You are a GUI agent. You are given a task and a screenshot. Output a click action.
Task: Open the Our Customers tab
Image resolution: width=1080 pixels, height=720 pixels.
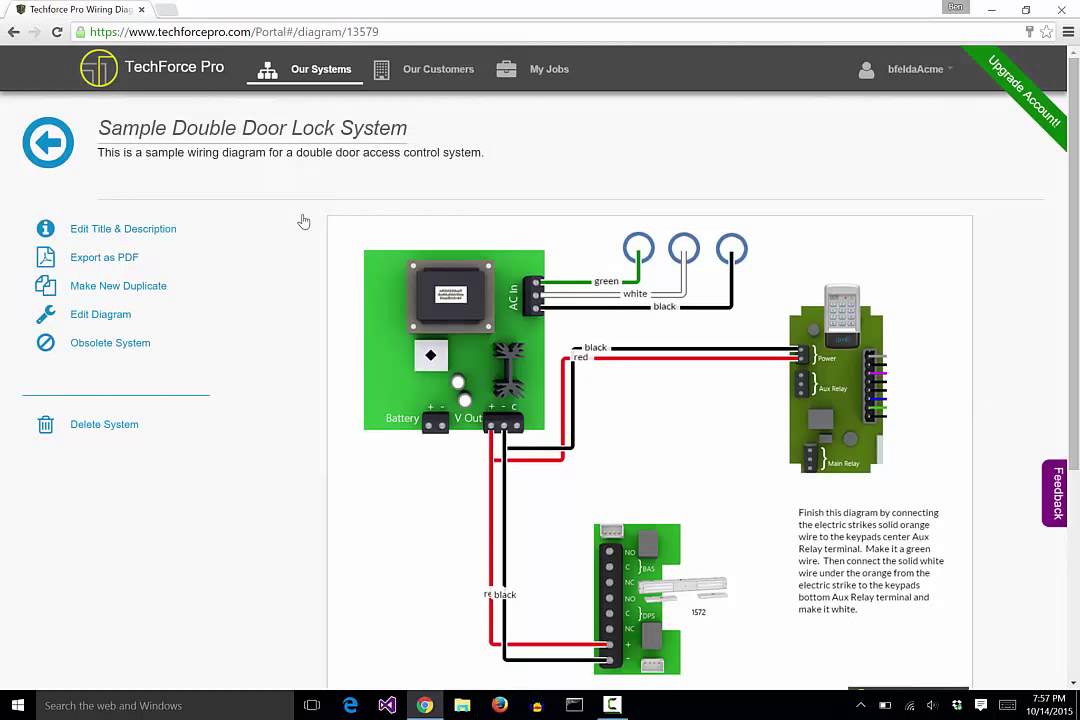(424, 70)
